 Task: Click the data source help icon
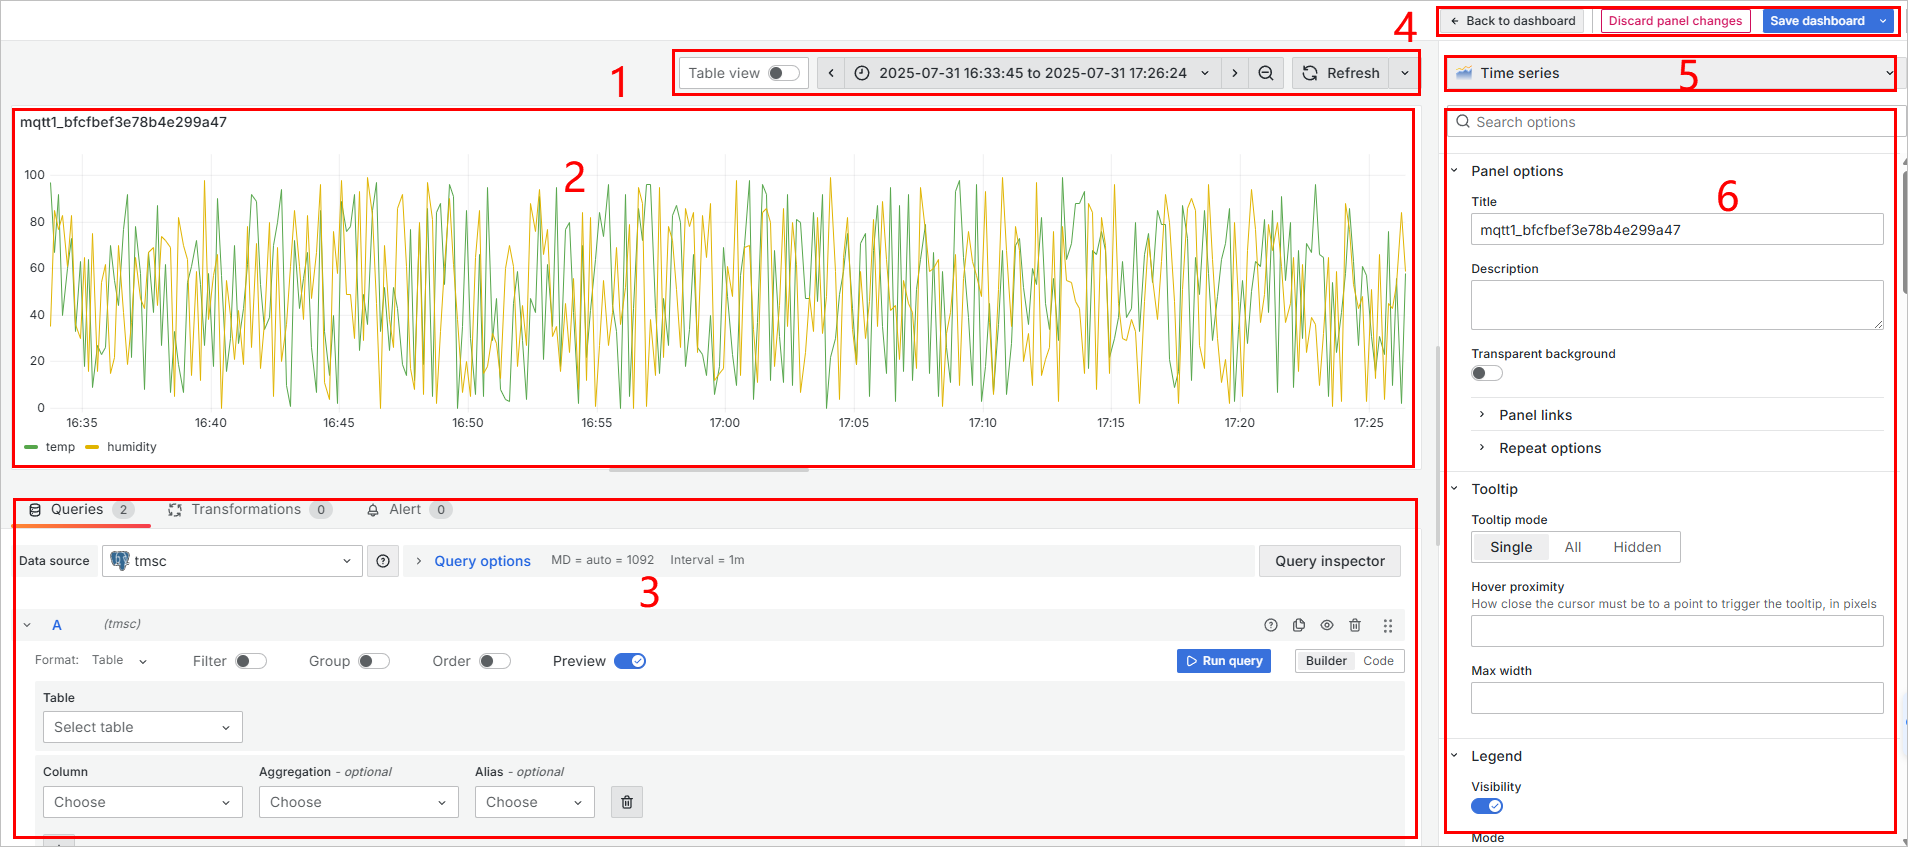click(x=383, y=561)
